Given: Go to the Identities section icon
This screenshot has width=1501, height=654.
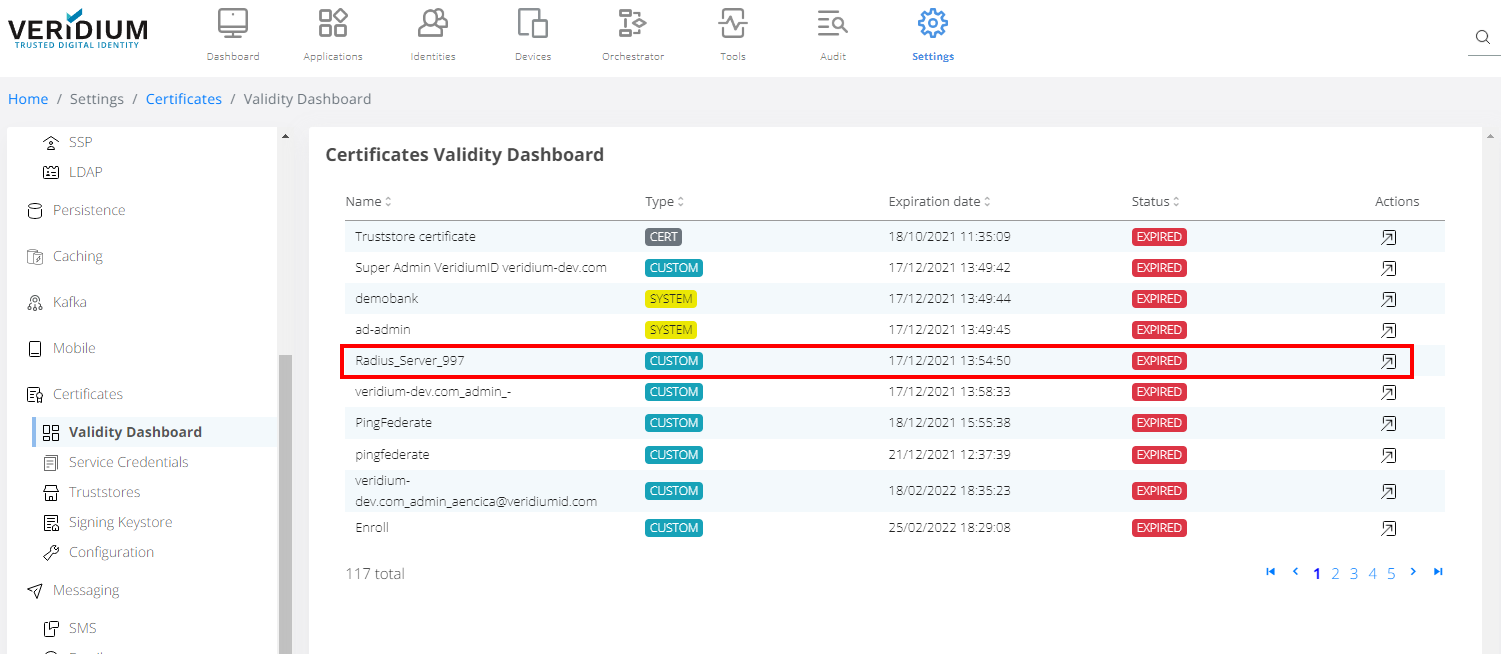Looking at the screenshot, I should 433,23.
